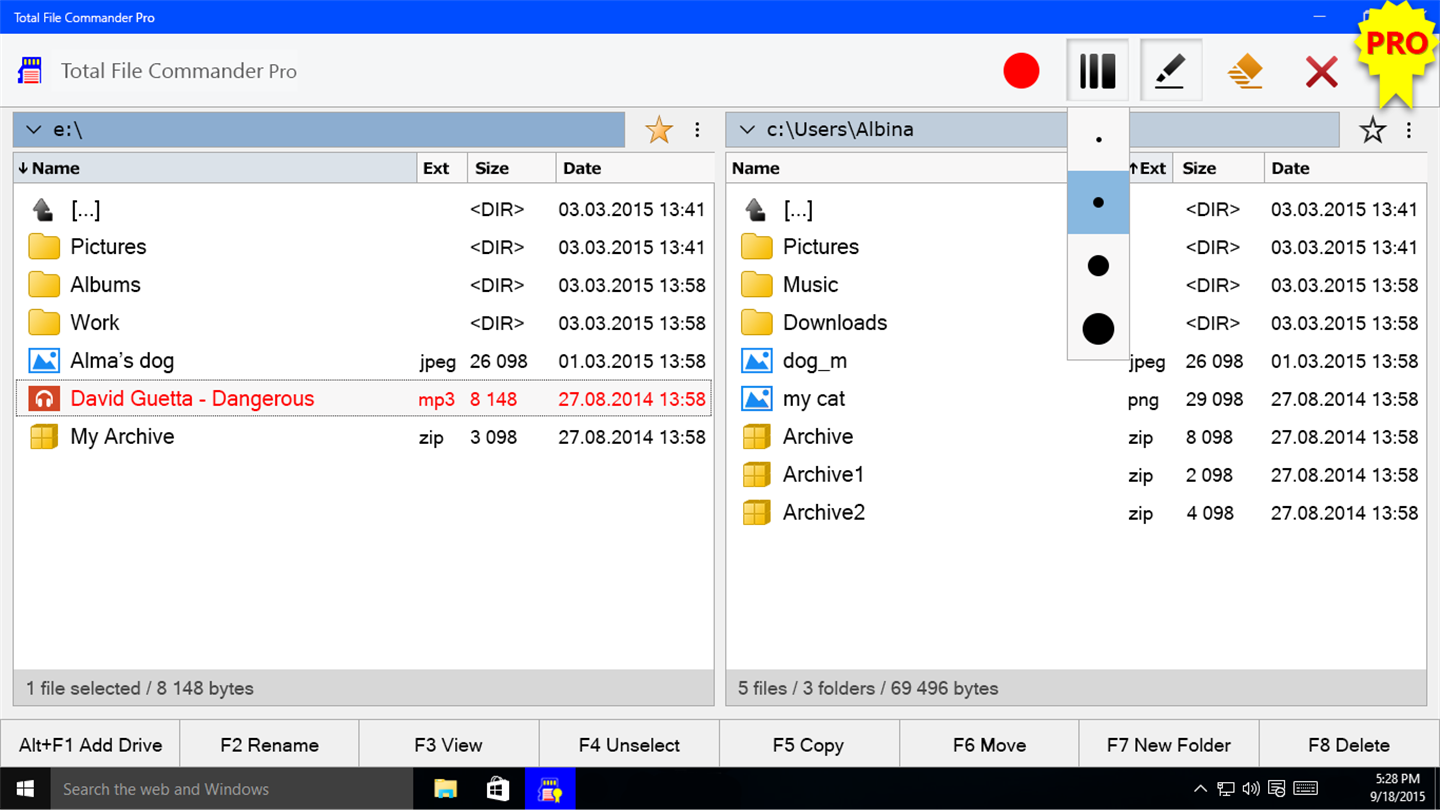The image size is (1440, 810).
Task: Select 'Archive2' file name
Action: (824, 513)
